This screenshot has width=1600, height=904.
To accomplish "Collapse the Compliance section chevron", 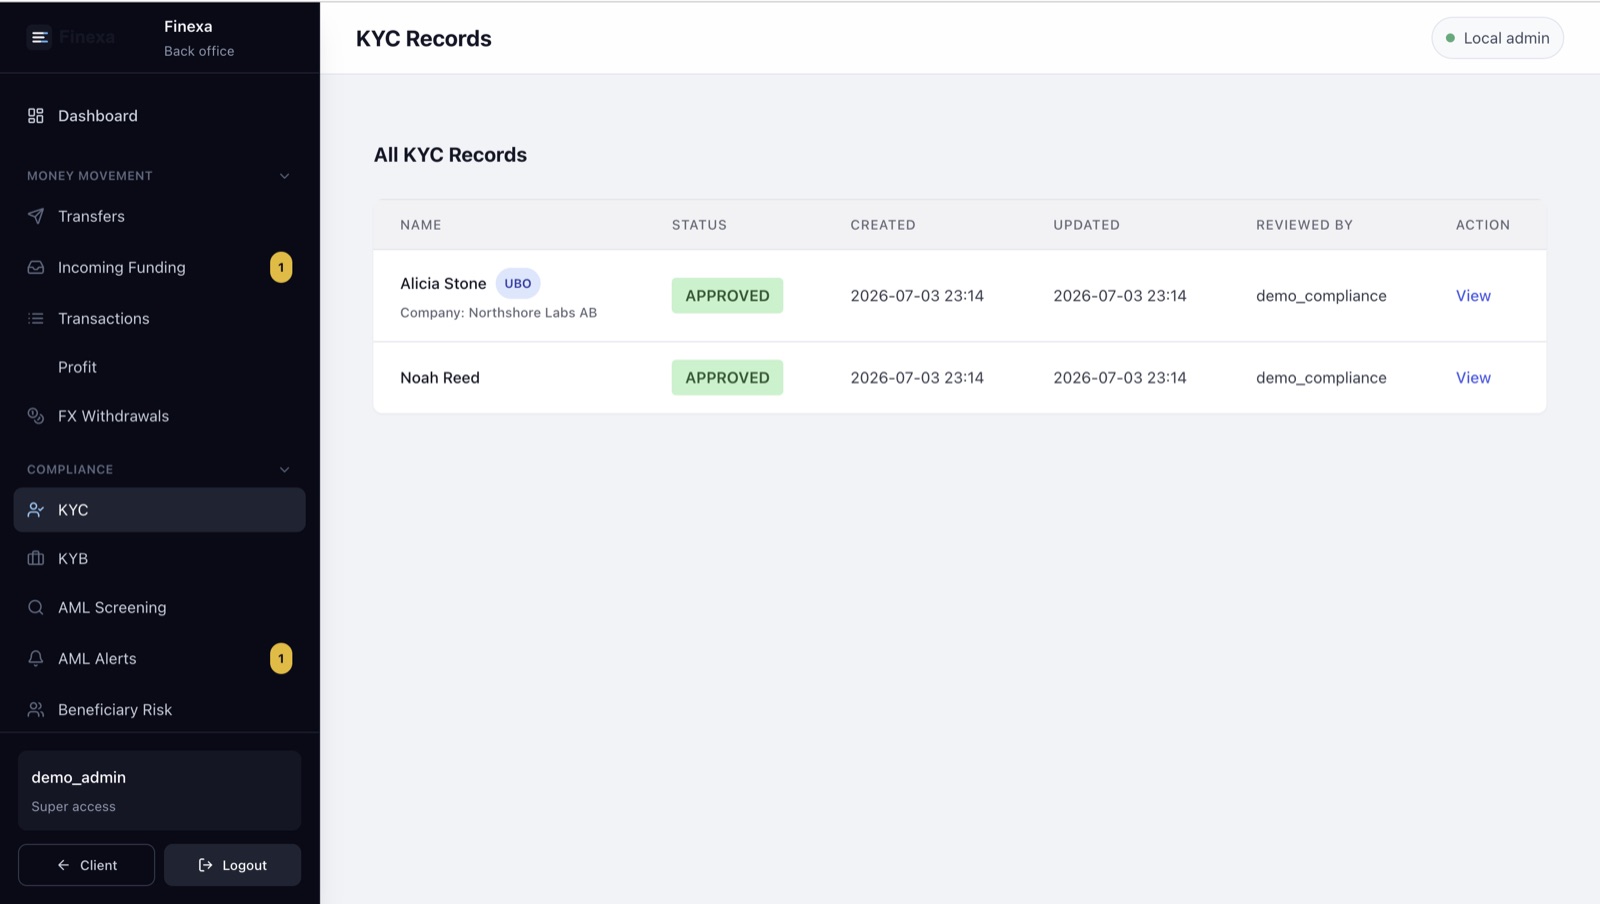I will (285, 469).
